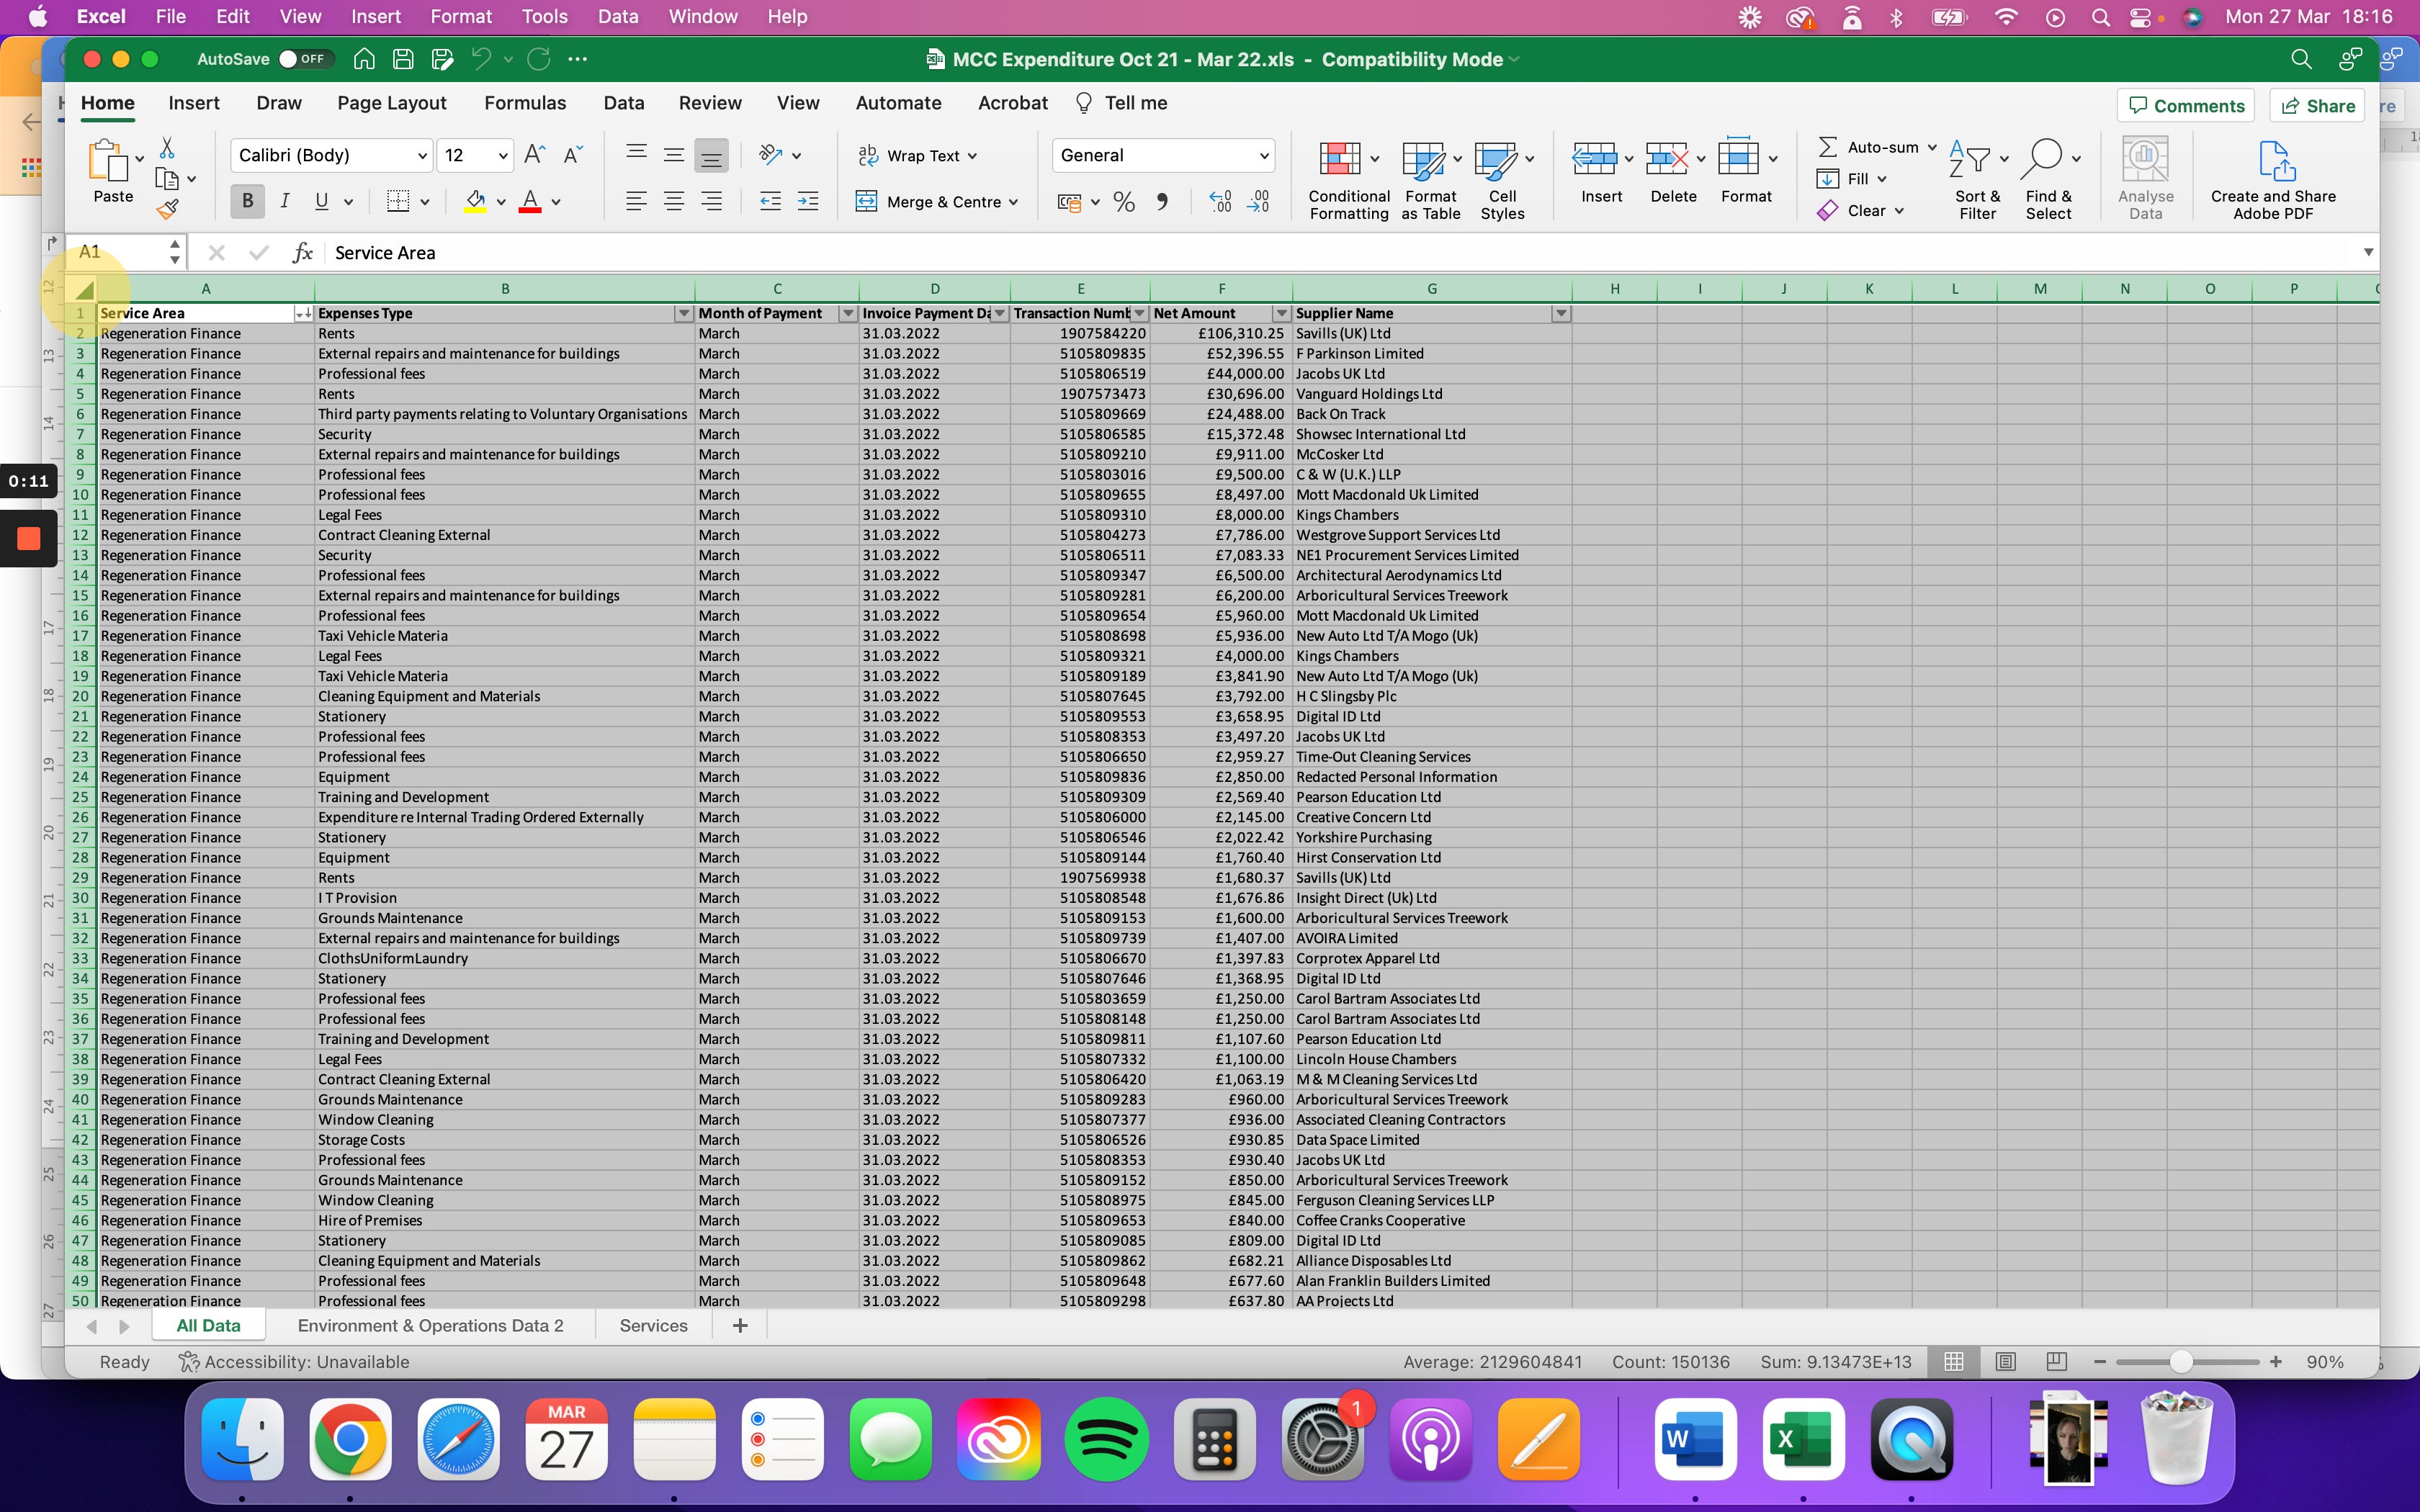2420x1512 pixels.
Task: Open Month of Payment filter dropdown
Action: click(848, 313)
